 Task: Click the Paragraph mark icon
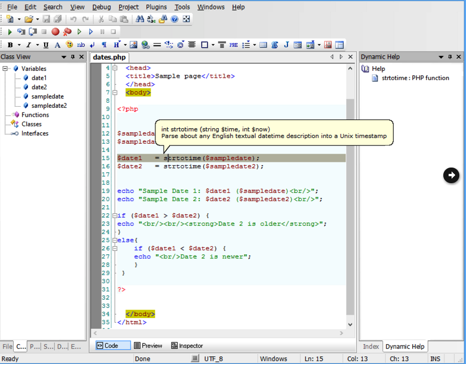click(x=104, y=45)
